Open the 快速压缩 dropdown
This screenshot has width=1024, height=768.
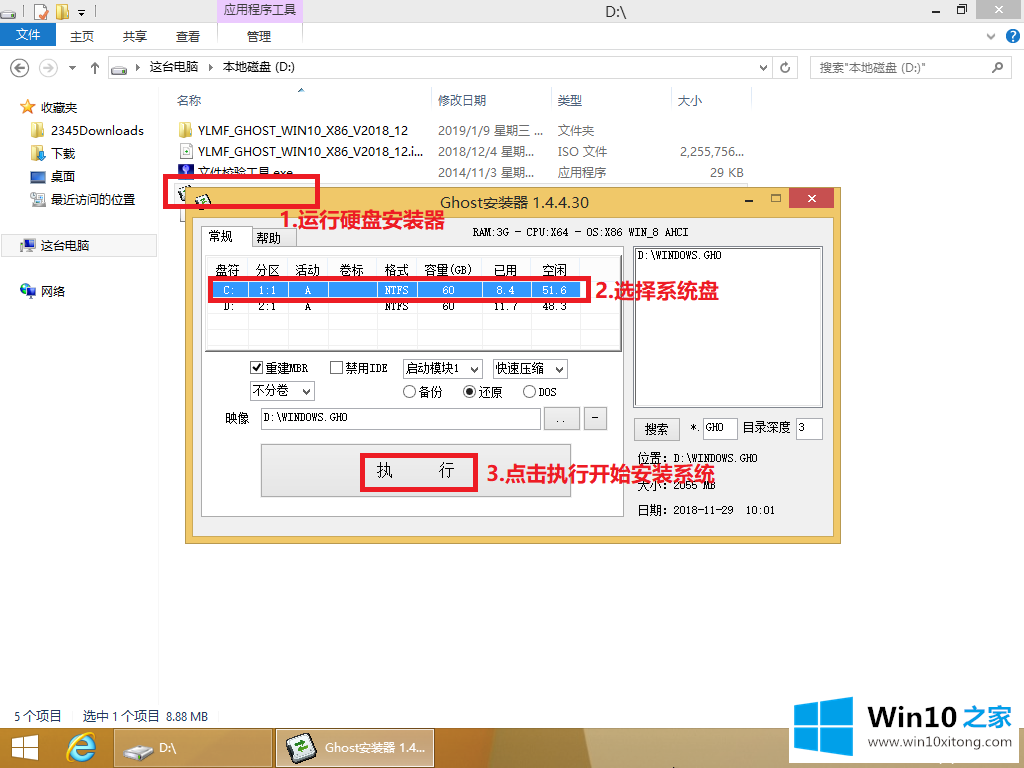530,369
